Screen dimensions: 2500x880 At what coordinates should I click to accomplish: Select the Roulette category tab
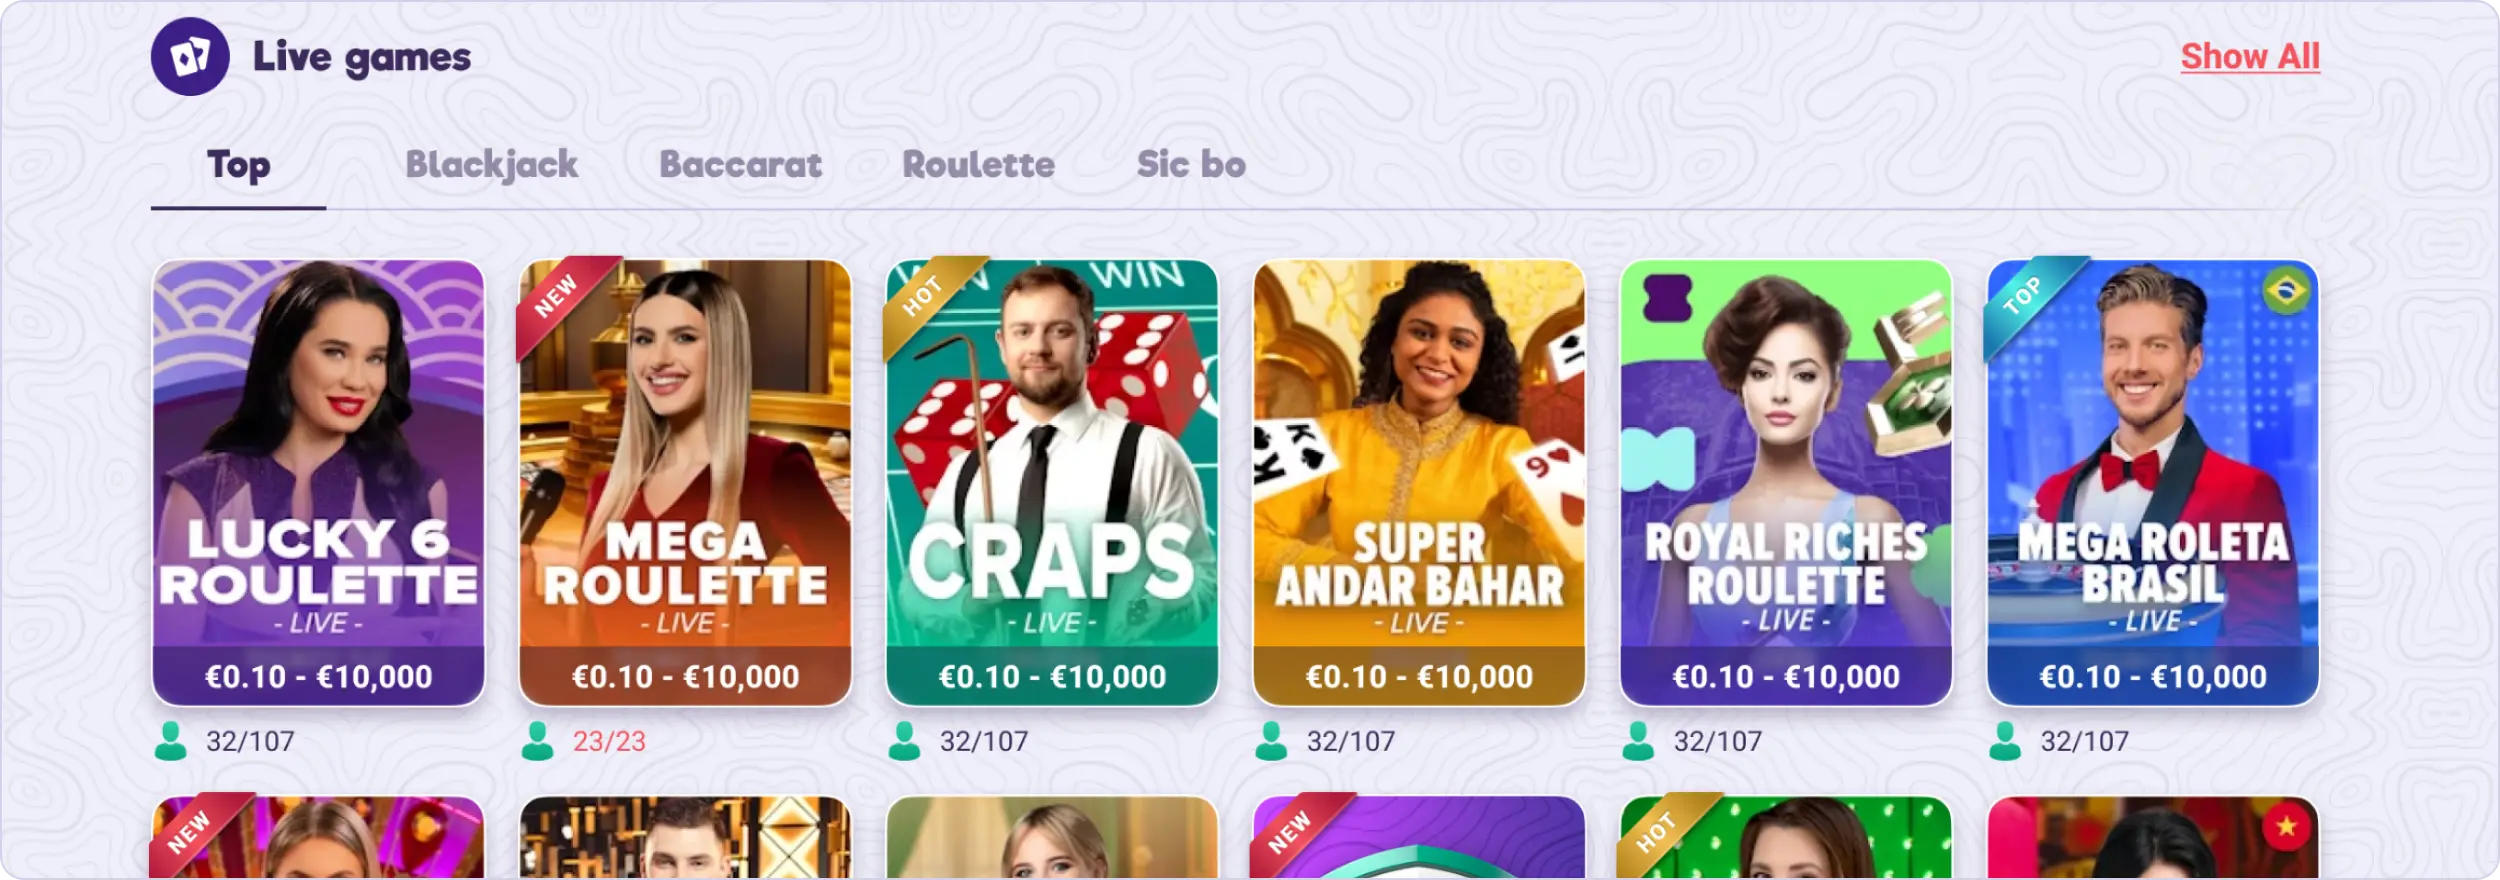978,164
